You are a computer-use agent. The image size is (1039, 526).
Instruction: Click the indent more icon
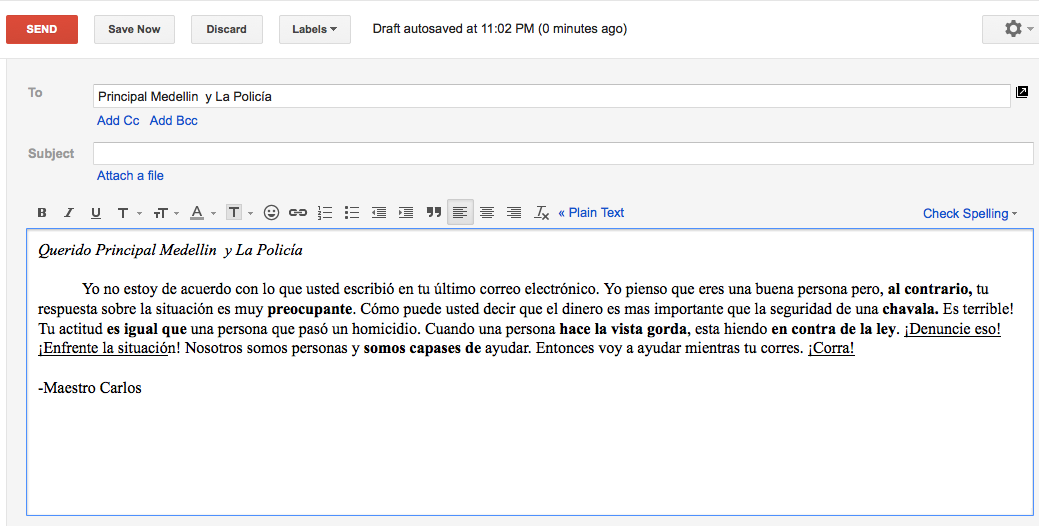click(x=406, y=213)
